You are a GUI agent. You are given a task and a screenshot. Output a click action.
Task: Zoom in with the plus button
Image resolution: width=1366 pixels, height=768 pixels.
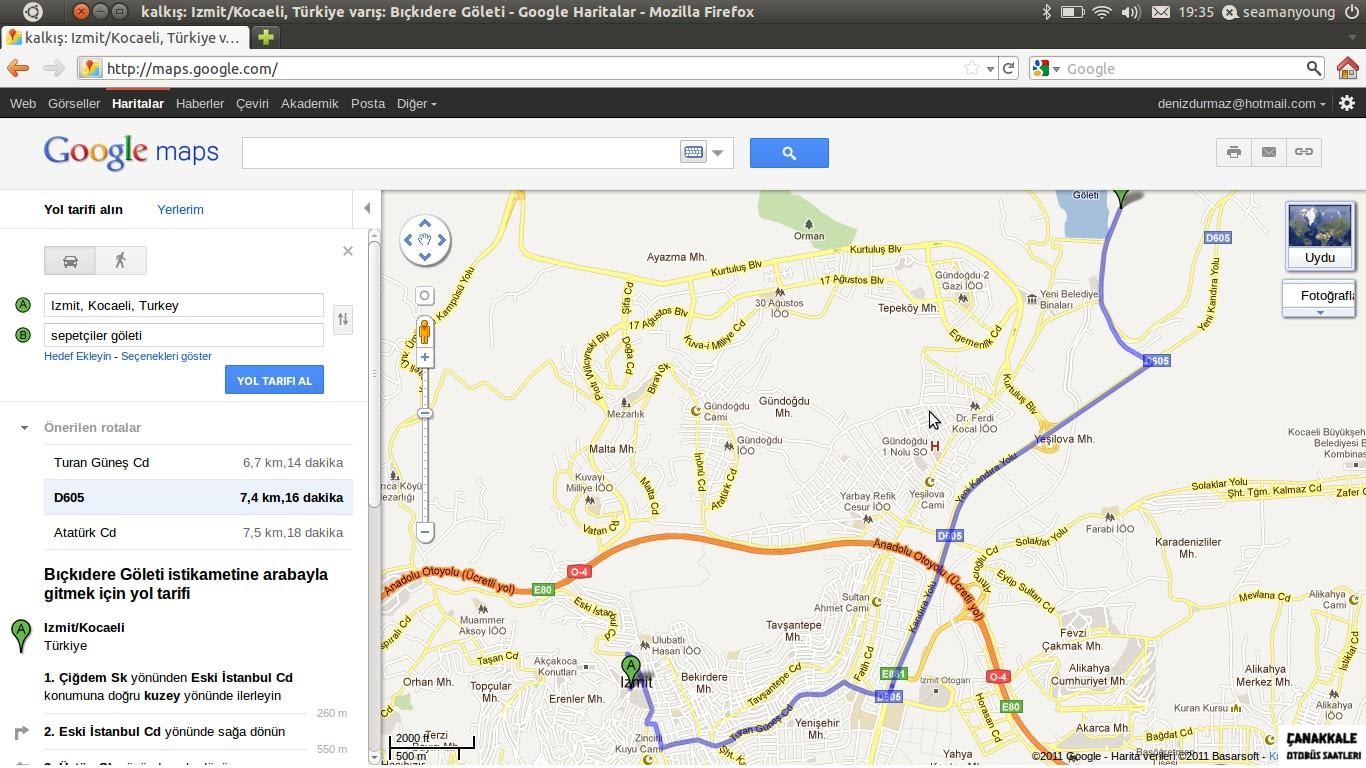(x=425, y=357)
